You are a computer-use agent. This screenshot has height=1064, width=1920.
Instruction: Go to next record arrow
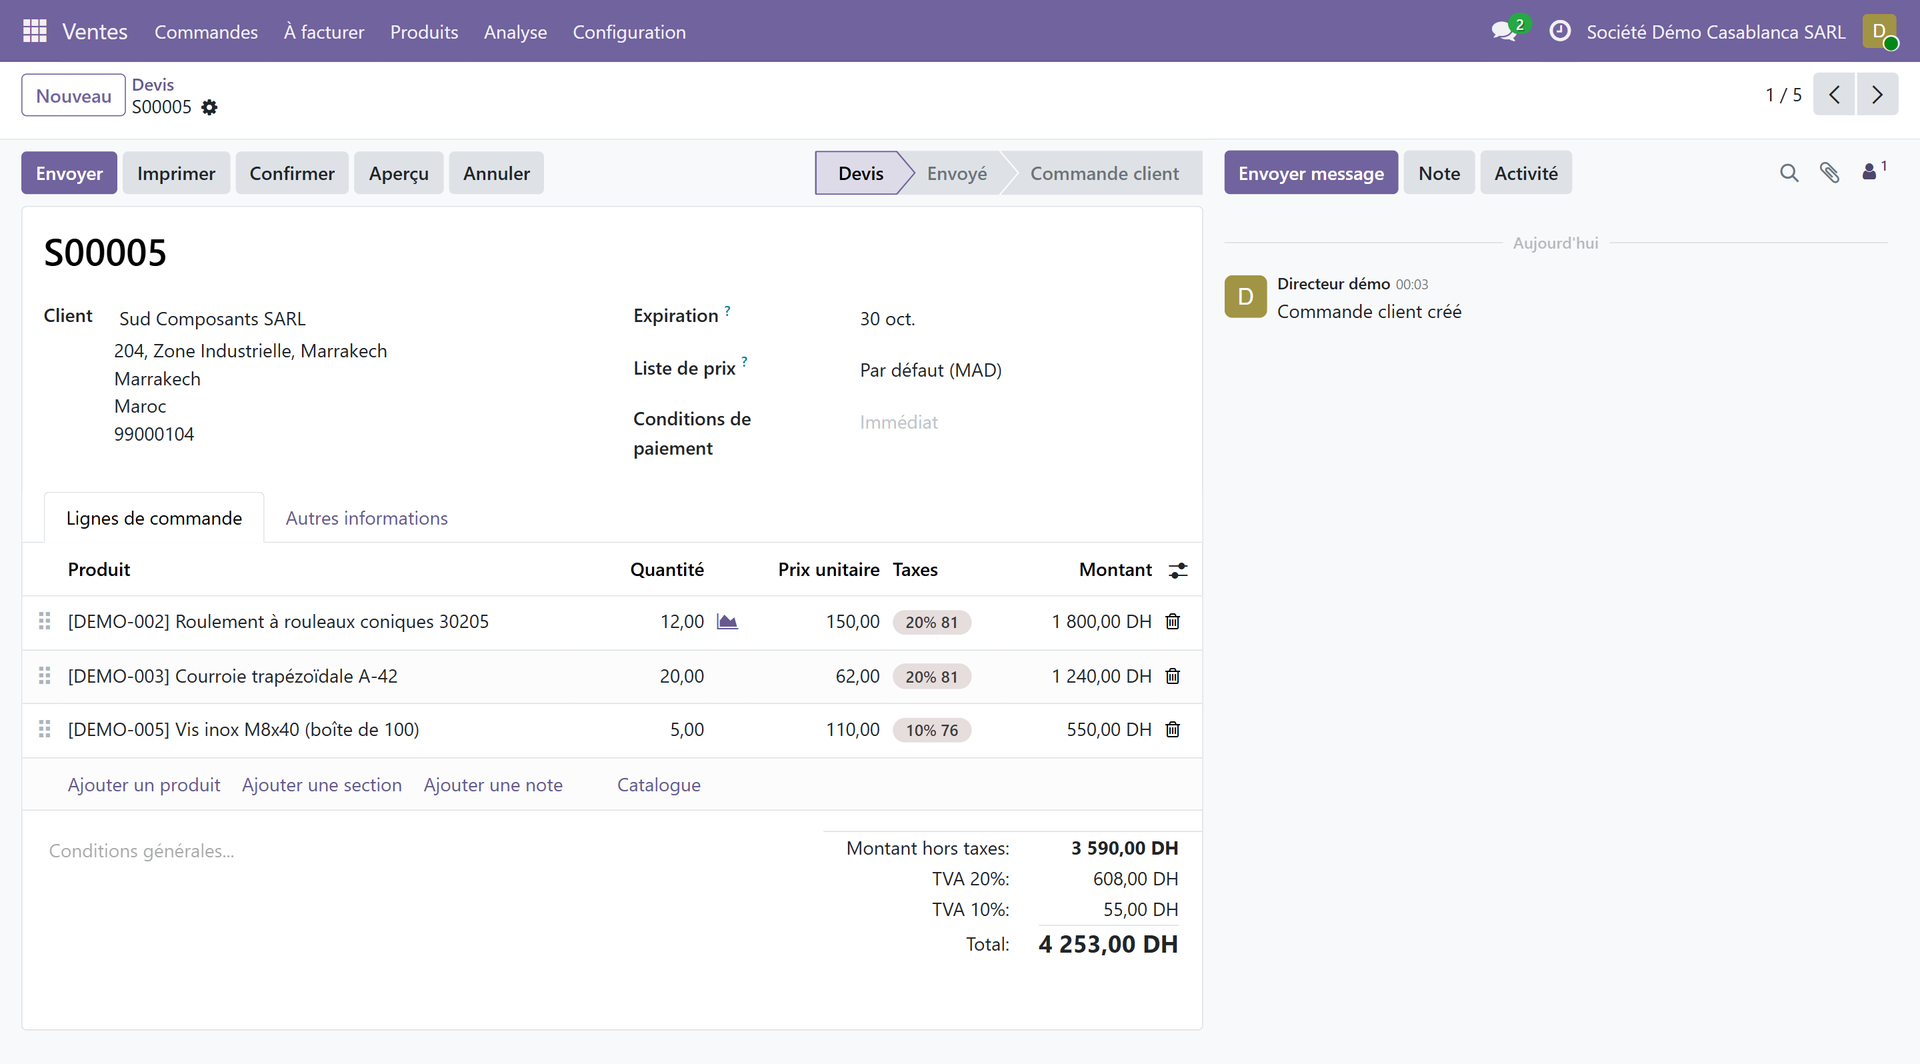click(1877, 94)
